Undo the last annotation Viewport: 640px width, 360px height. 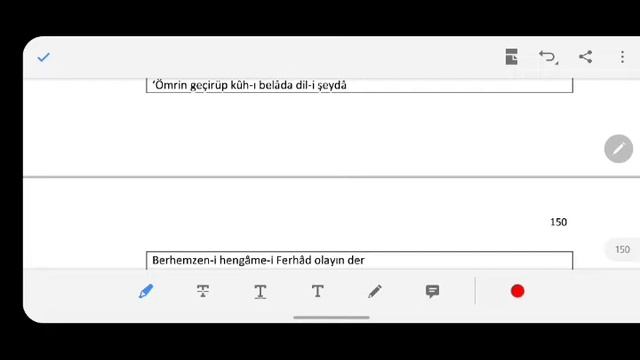tap(548, 57)
